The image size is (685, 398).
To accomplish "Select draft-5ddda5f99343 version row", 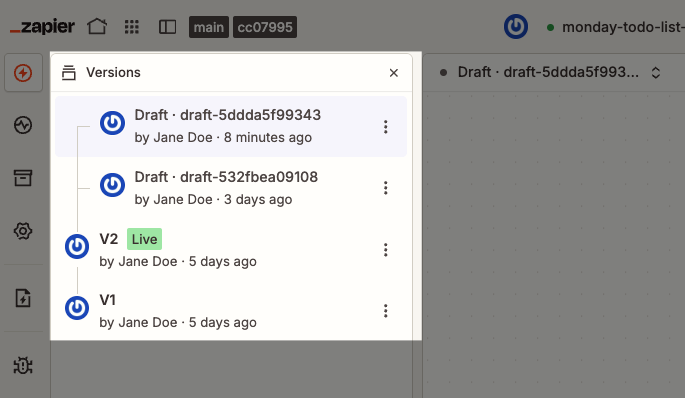I will tap(231, 126).
